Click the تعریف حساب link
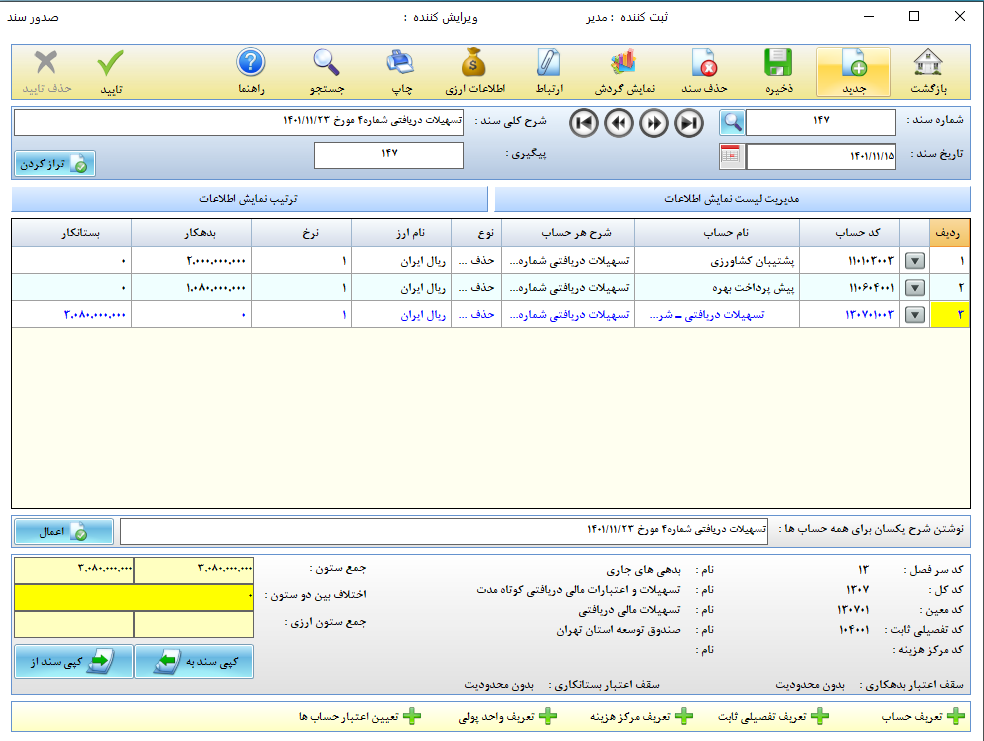This screenshot has height=741, width=984. [921, 717]
